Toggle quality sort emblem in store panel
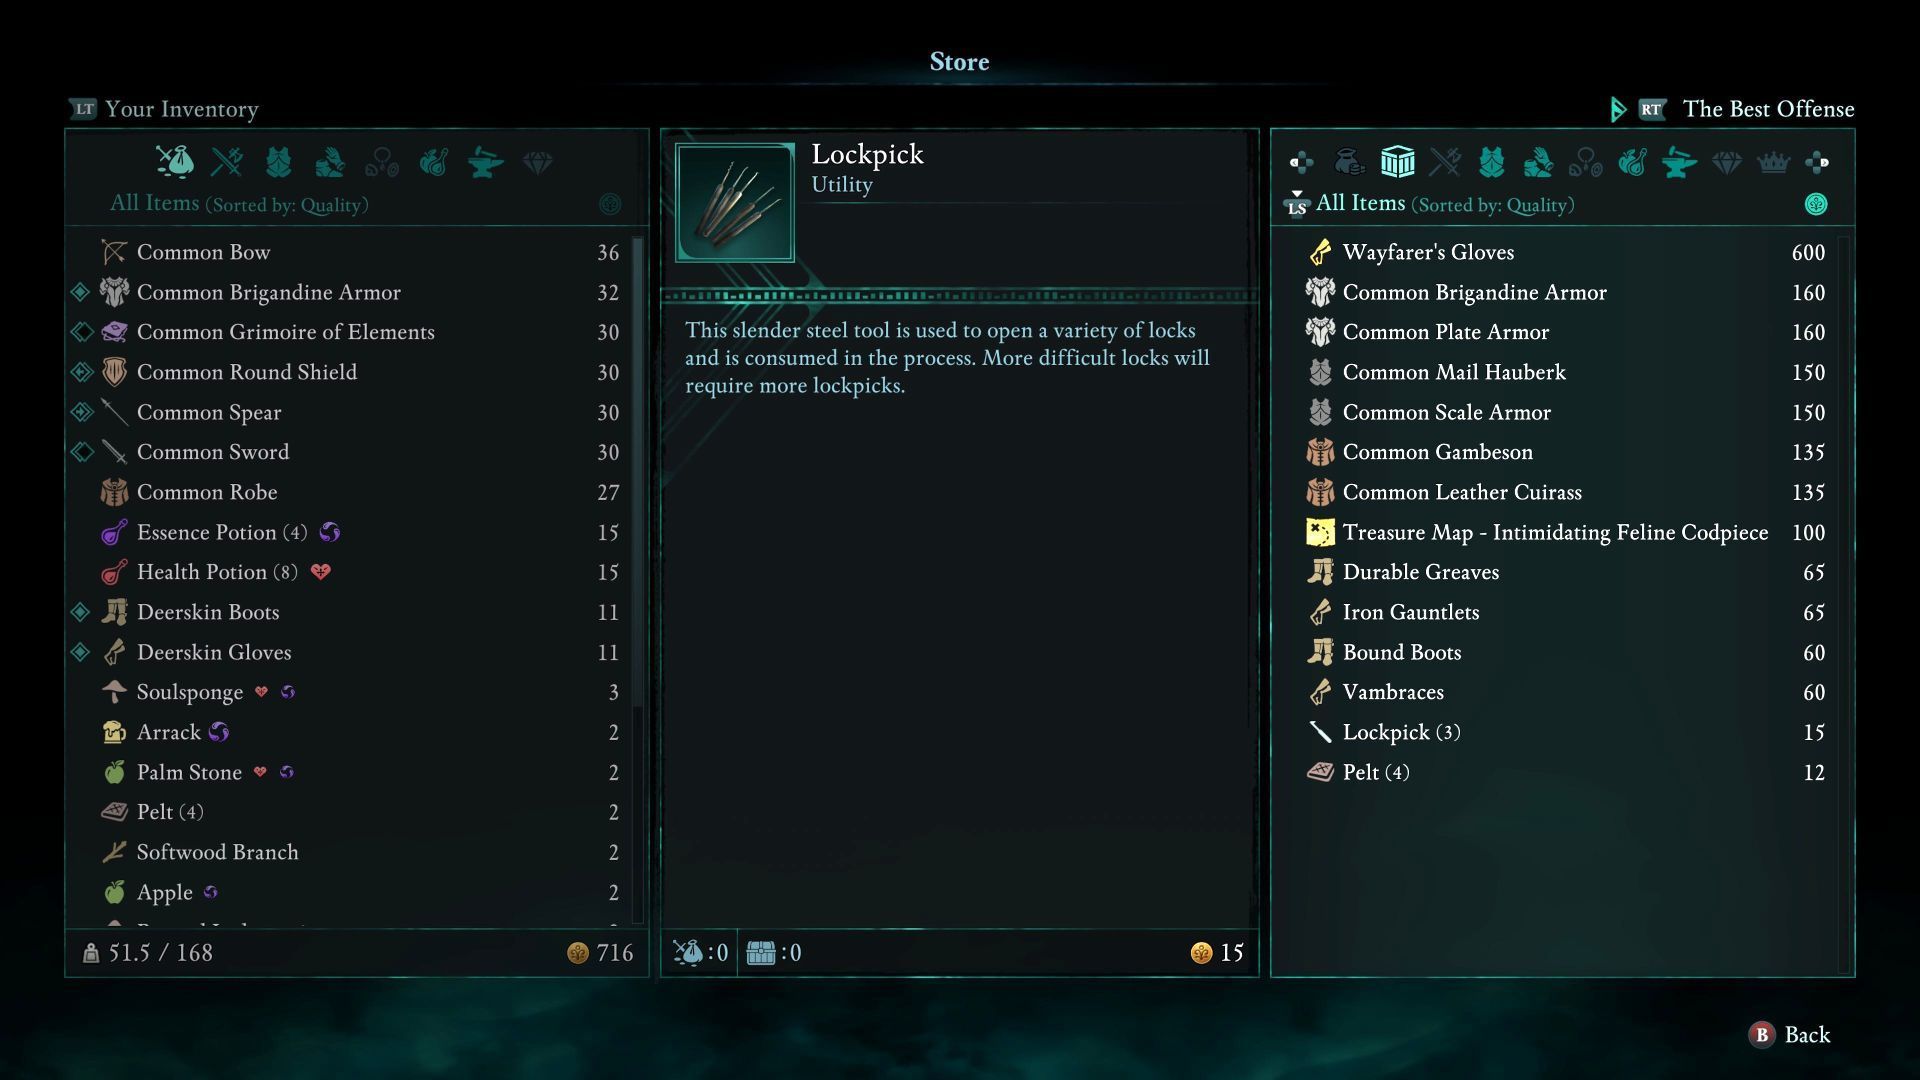Screen dimensions: 1920x1080 (x=1816, y=204)
